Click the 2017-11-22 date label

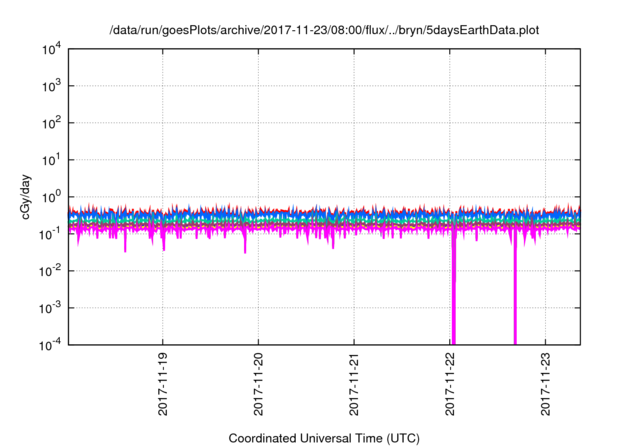(449, 384)
